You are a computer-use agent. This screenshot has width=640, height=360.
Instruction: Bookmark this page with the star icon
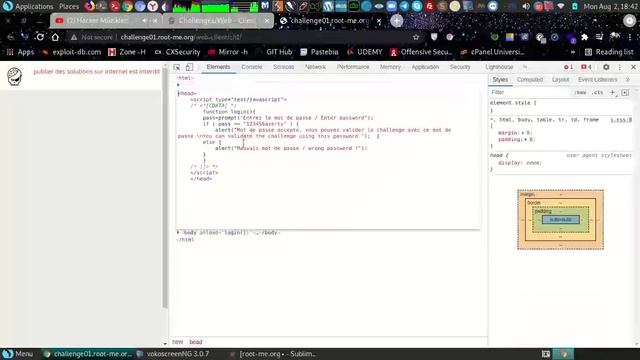click(x=416, y=37)
